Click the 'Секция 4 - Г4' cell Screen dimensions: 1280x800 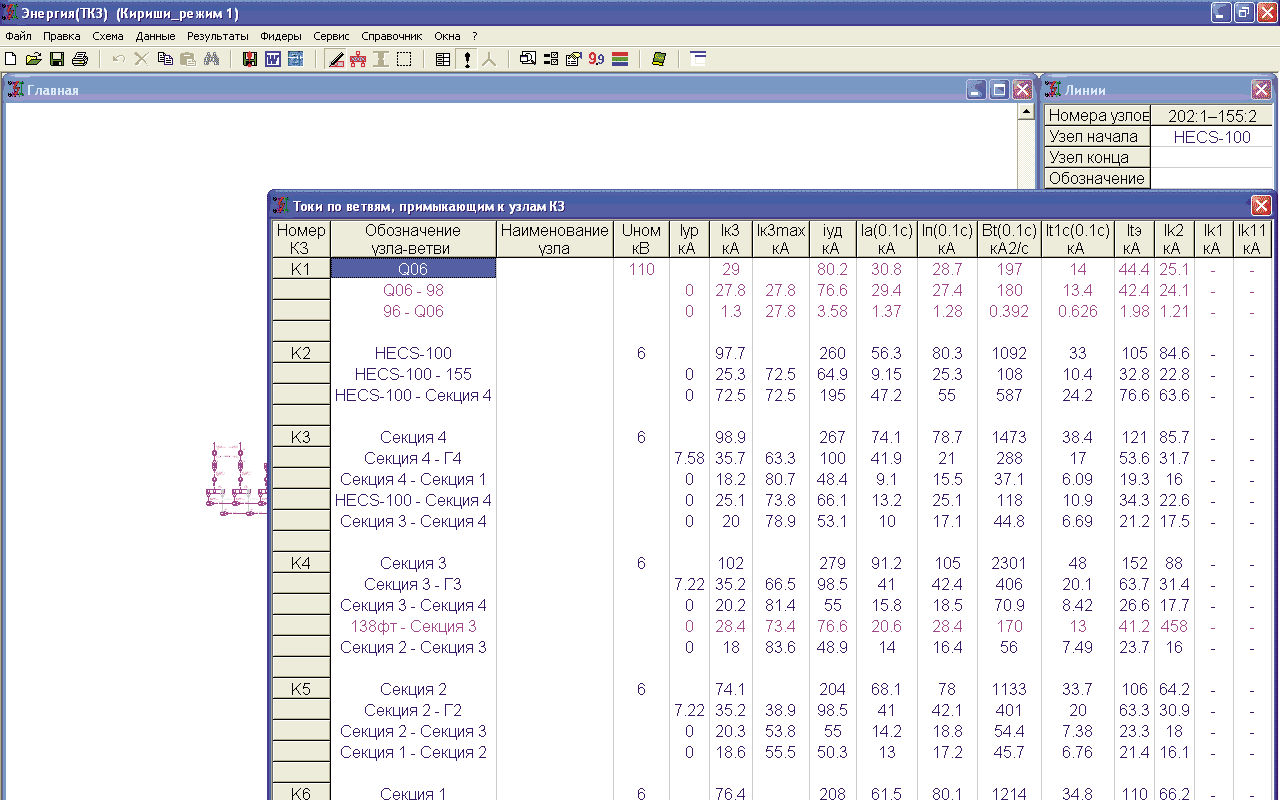tap(413, 458)
